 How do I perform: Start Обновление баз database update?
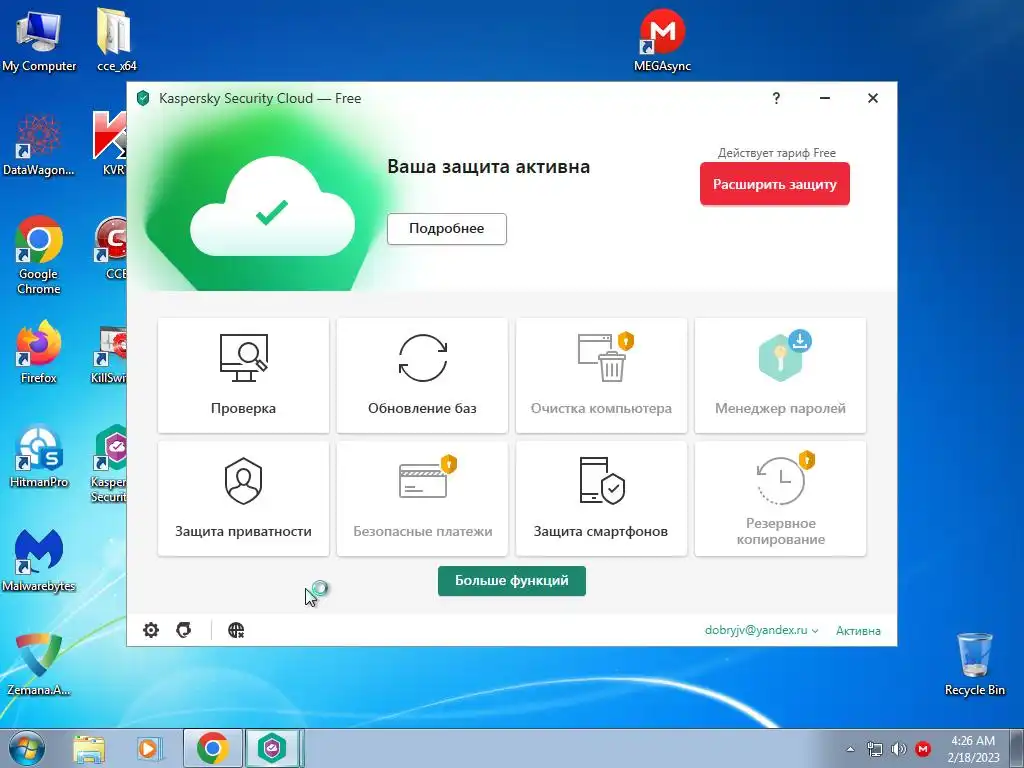tap(422, 375)
